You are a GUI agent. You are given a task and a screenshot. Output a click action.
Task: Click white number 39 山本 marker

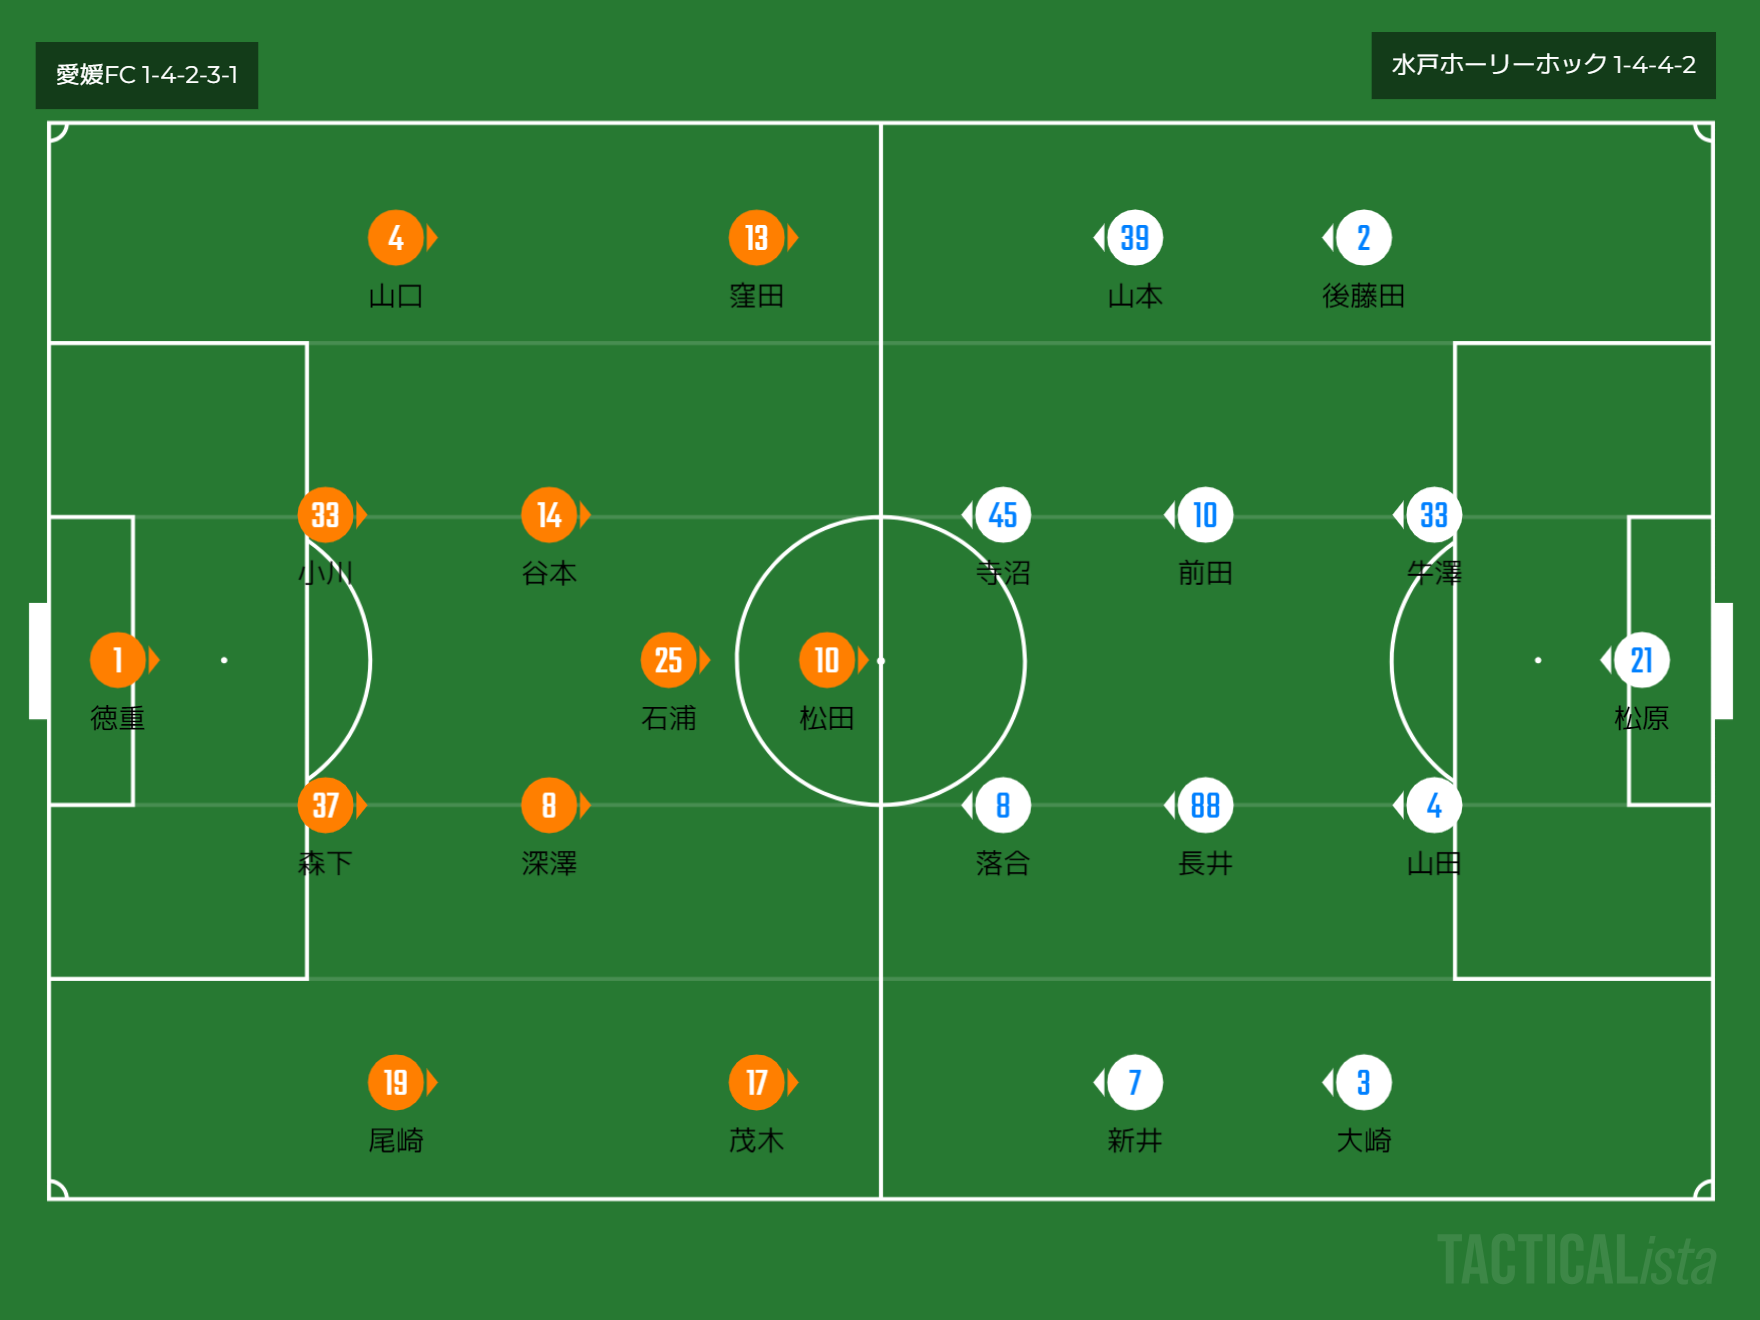[1135, 238]
